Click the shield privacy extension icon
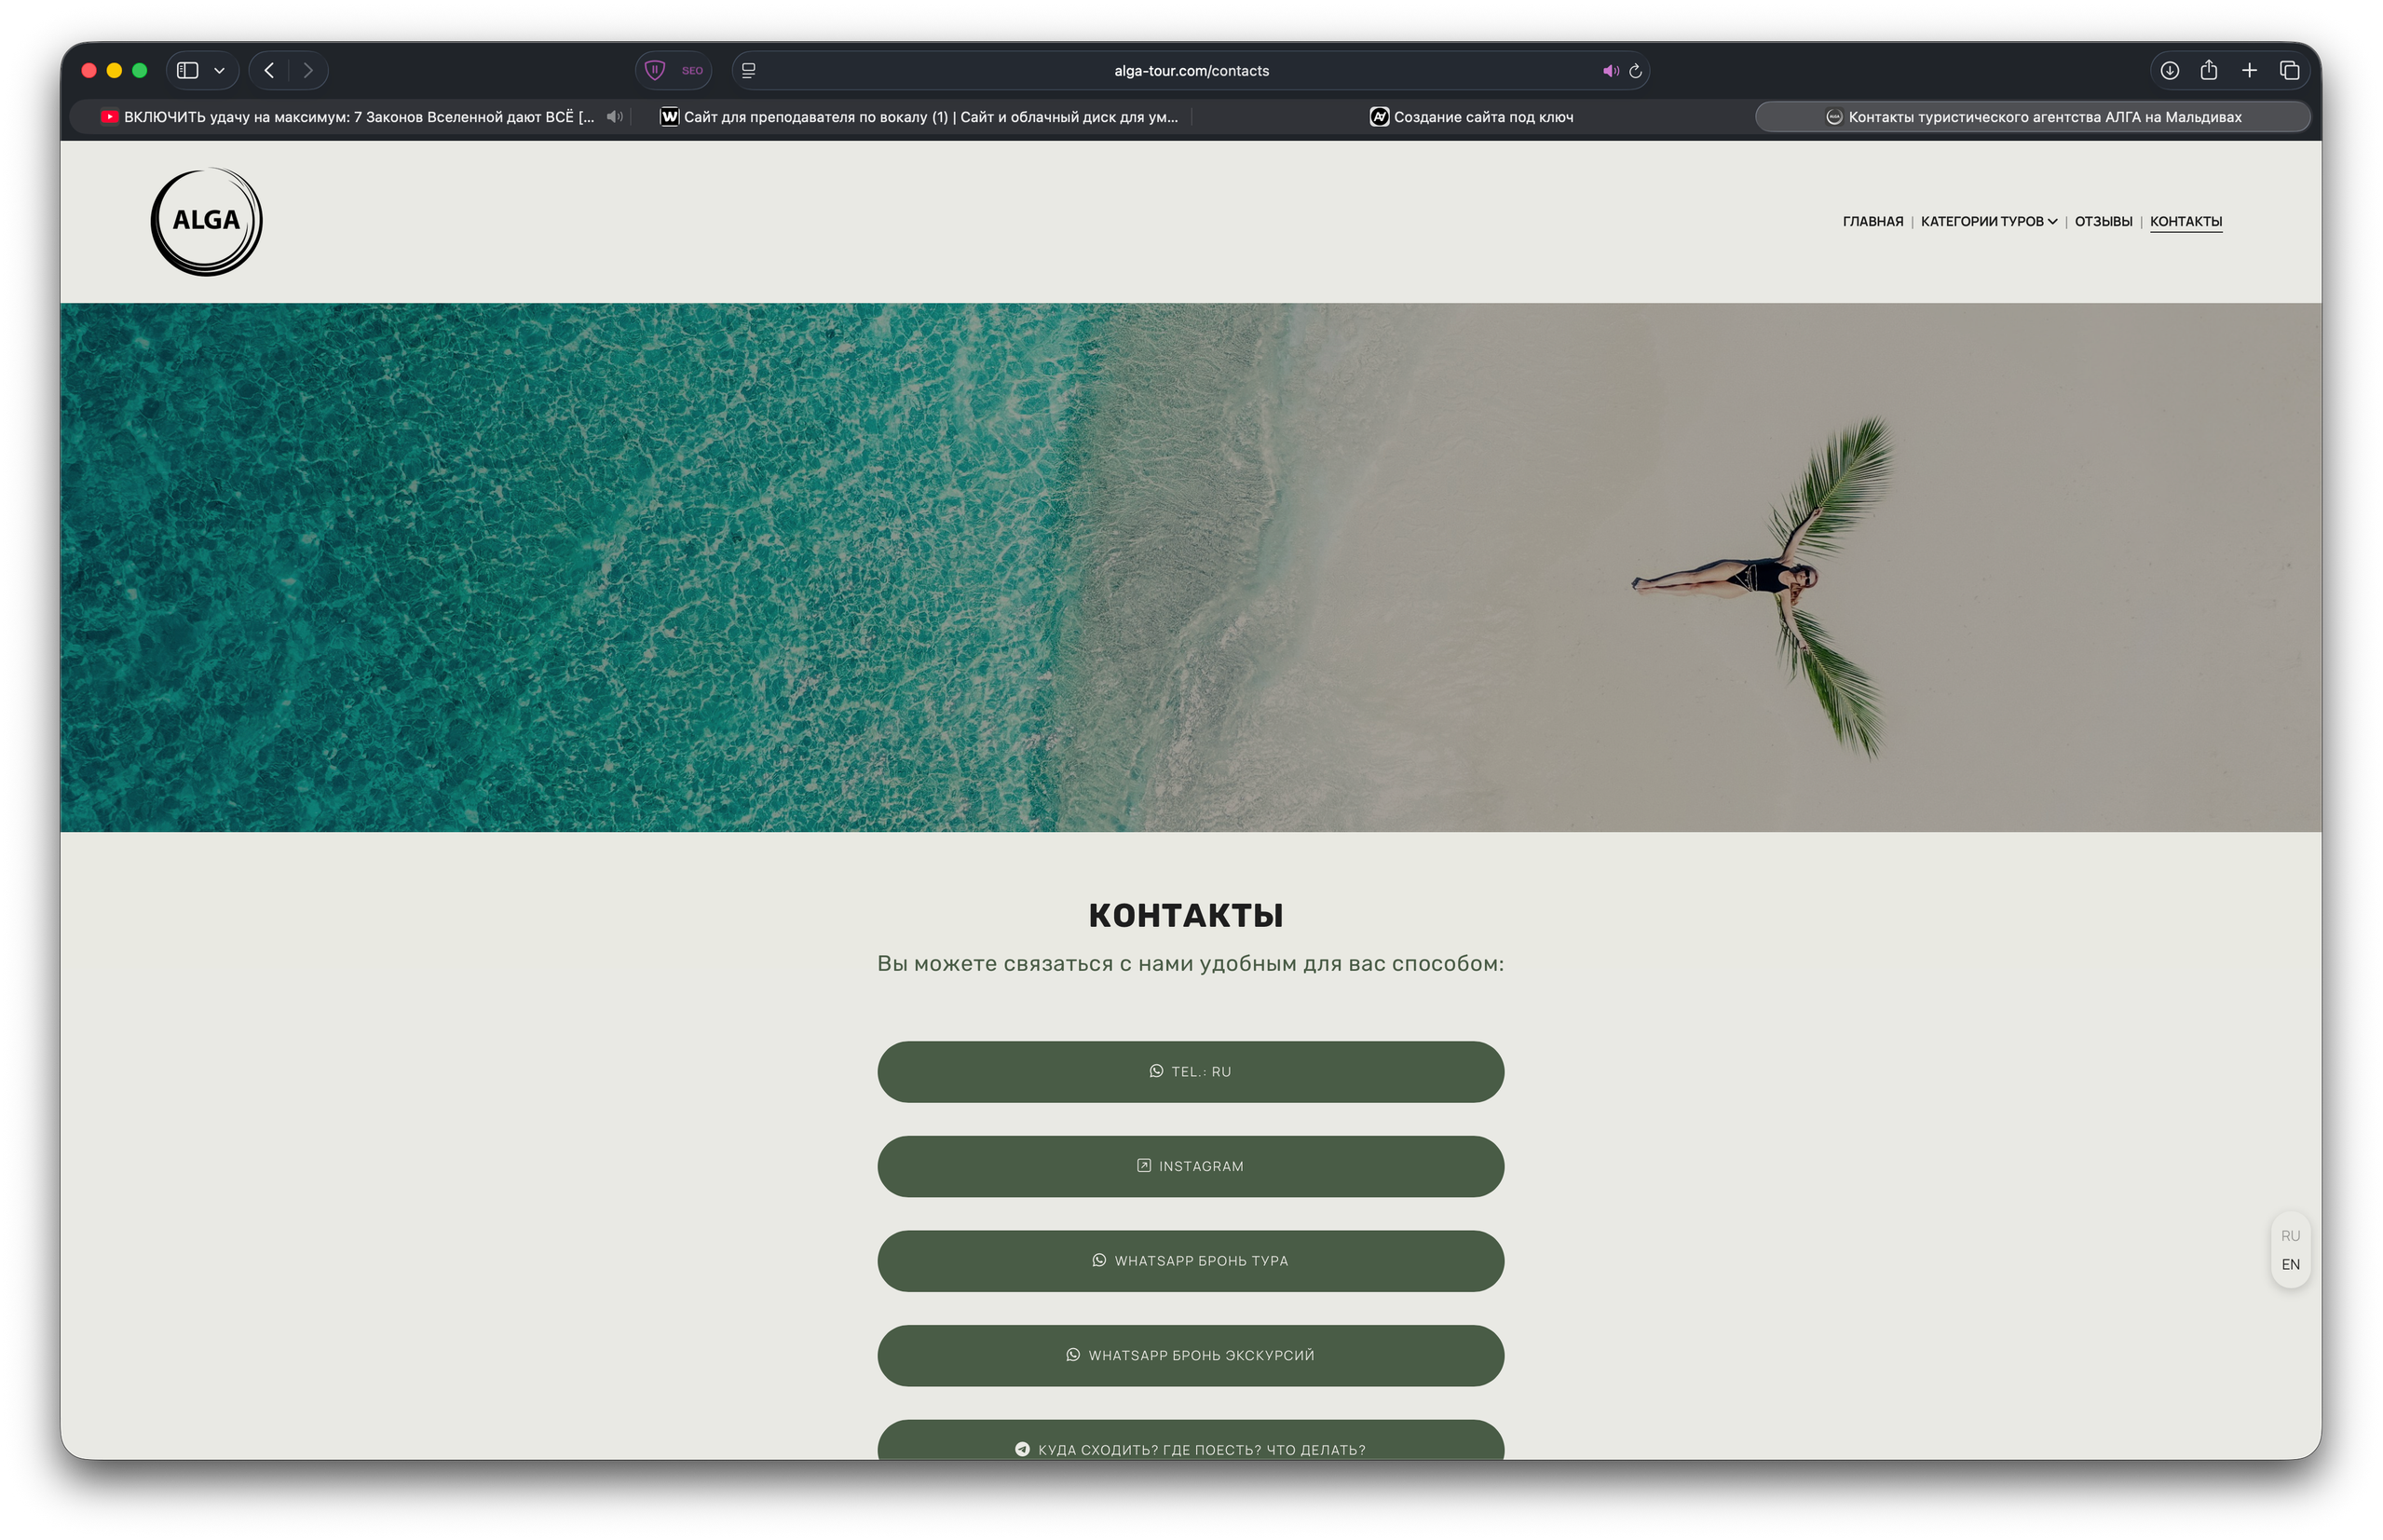Screen dimensions: 2383x1540 [655, 70]
